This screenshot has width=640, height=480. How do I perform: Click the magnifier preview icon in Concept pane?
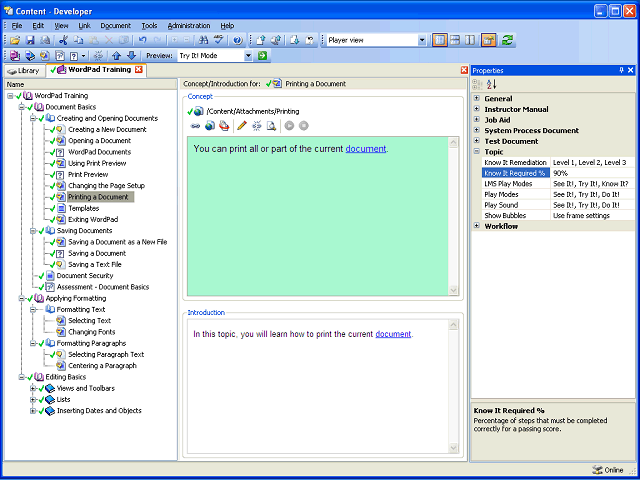tap(271, 126)
